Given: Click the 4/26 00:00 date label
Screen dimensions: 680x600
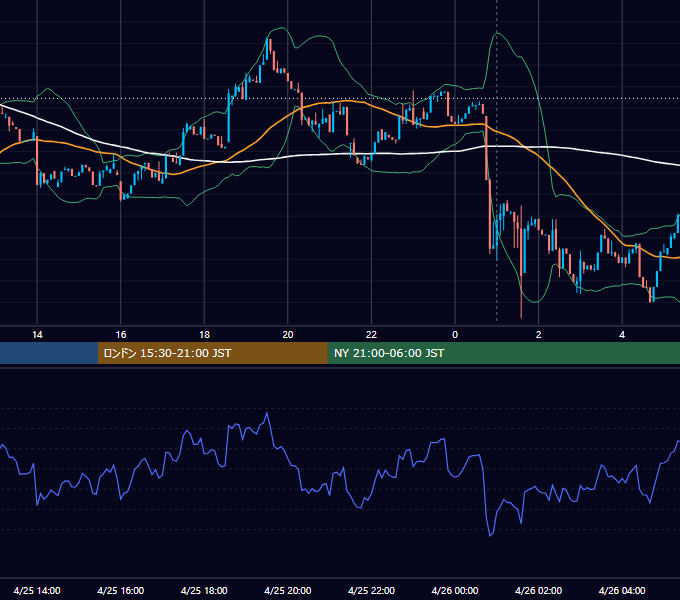Looking at the screenshot, I should click(x=455, y=590).
